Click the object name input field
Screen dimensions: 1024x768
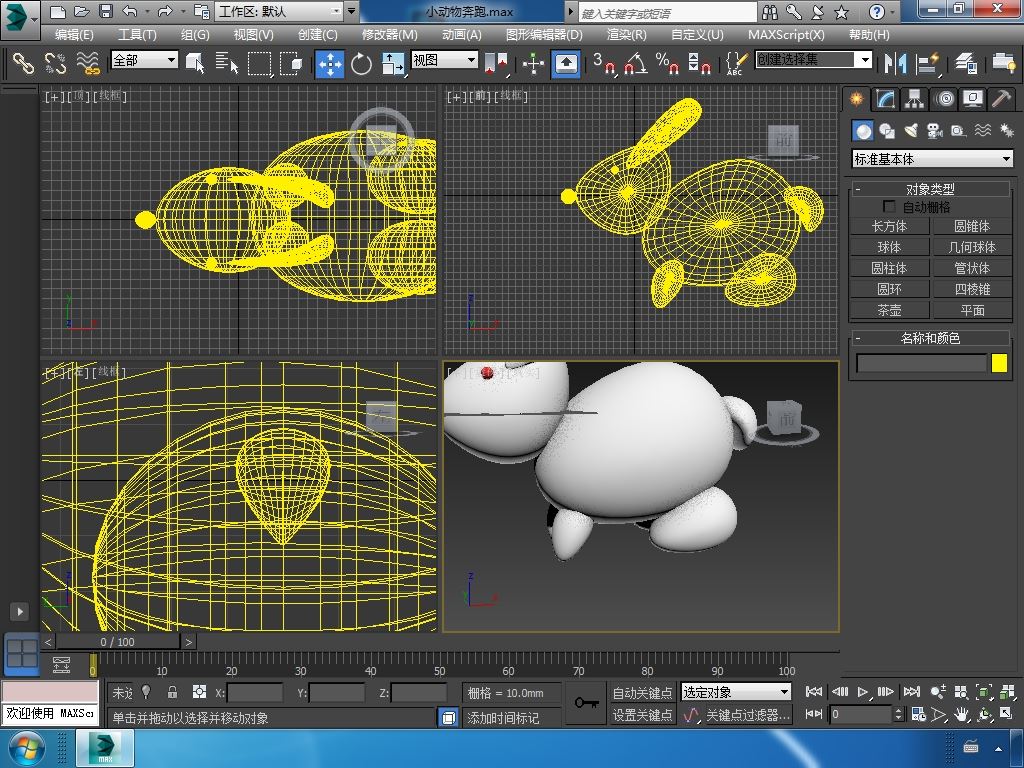[x=921, y=363]
